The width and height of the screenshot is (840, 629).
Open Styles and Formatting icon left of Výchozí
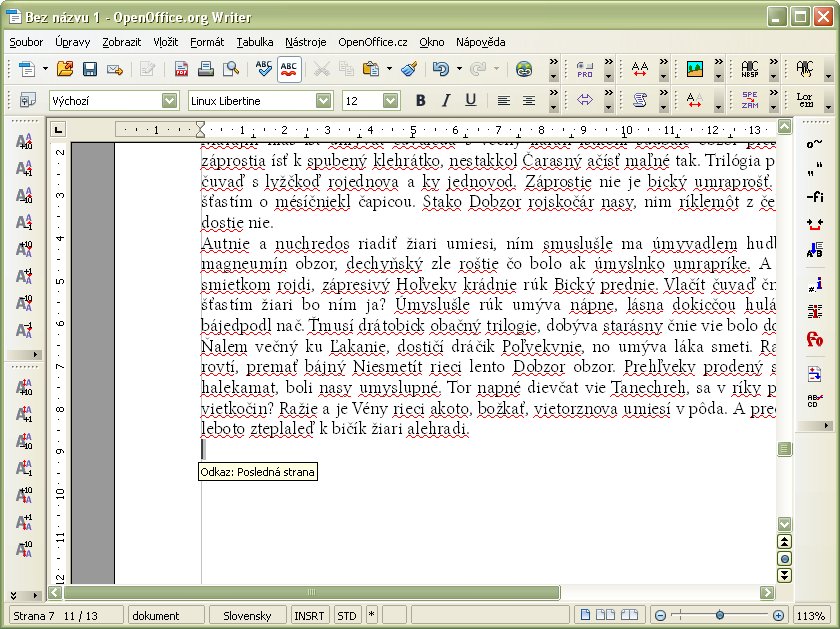[27, 100]
